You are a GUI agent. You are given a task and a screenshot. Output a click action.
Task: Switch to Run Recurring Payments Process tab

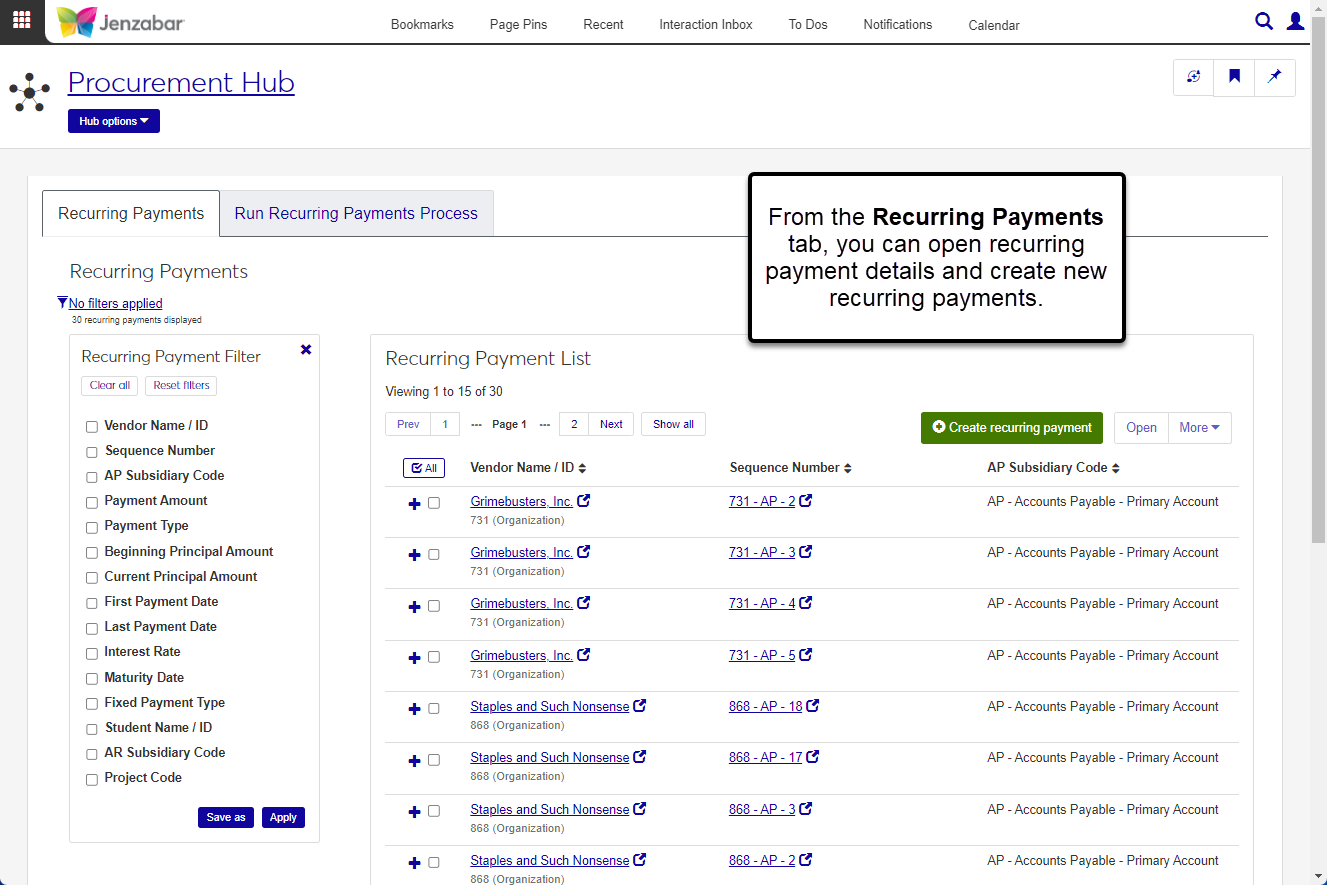click(x=356, y=214)
